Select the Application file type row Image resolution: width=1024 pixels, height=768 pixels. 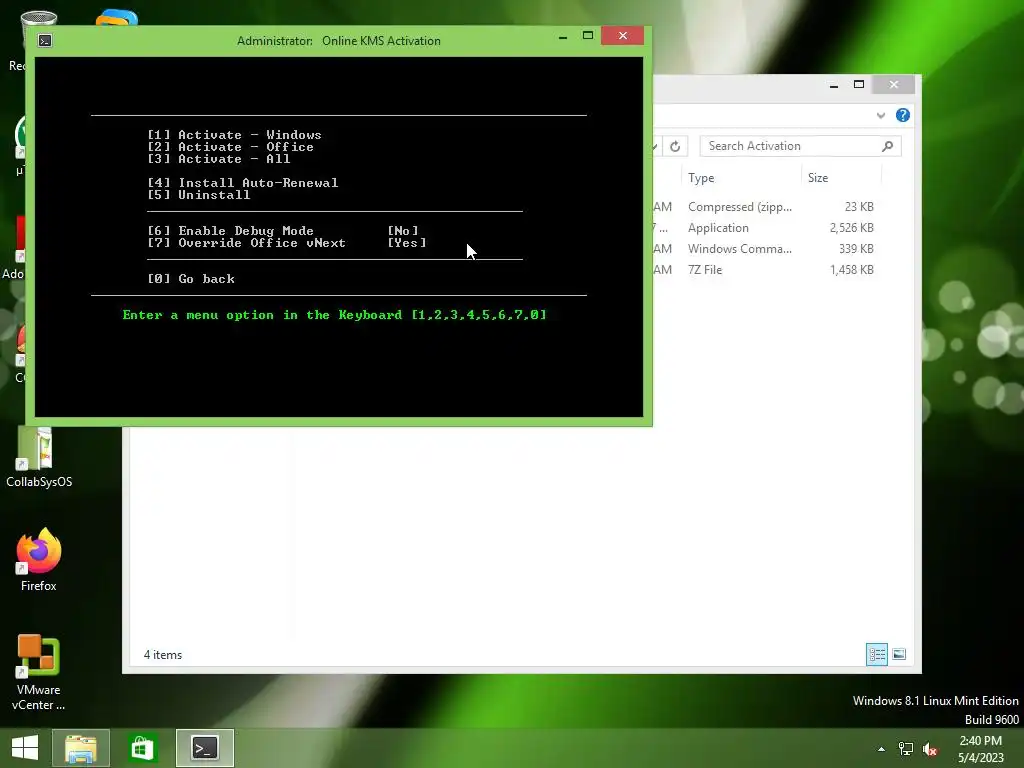pos(718,228)
